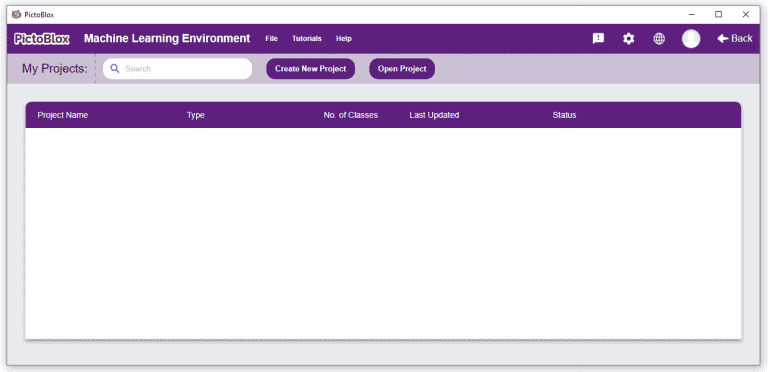Click the Create New Project button

coord(311,69)
